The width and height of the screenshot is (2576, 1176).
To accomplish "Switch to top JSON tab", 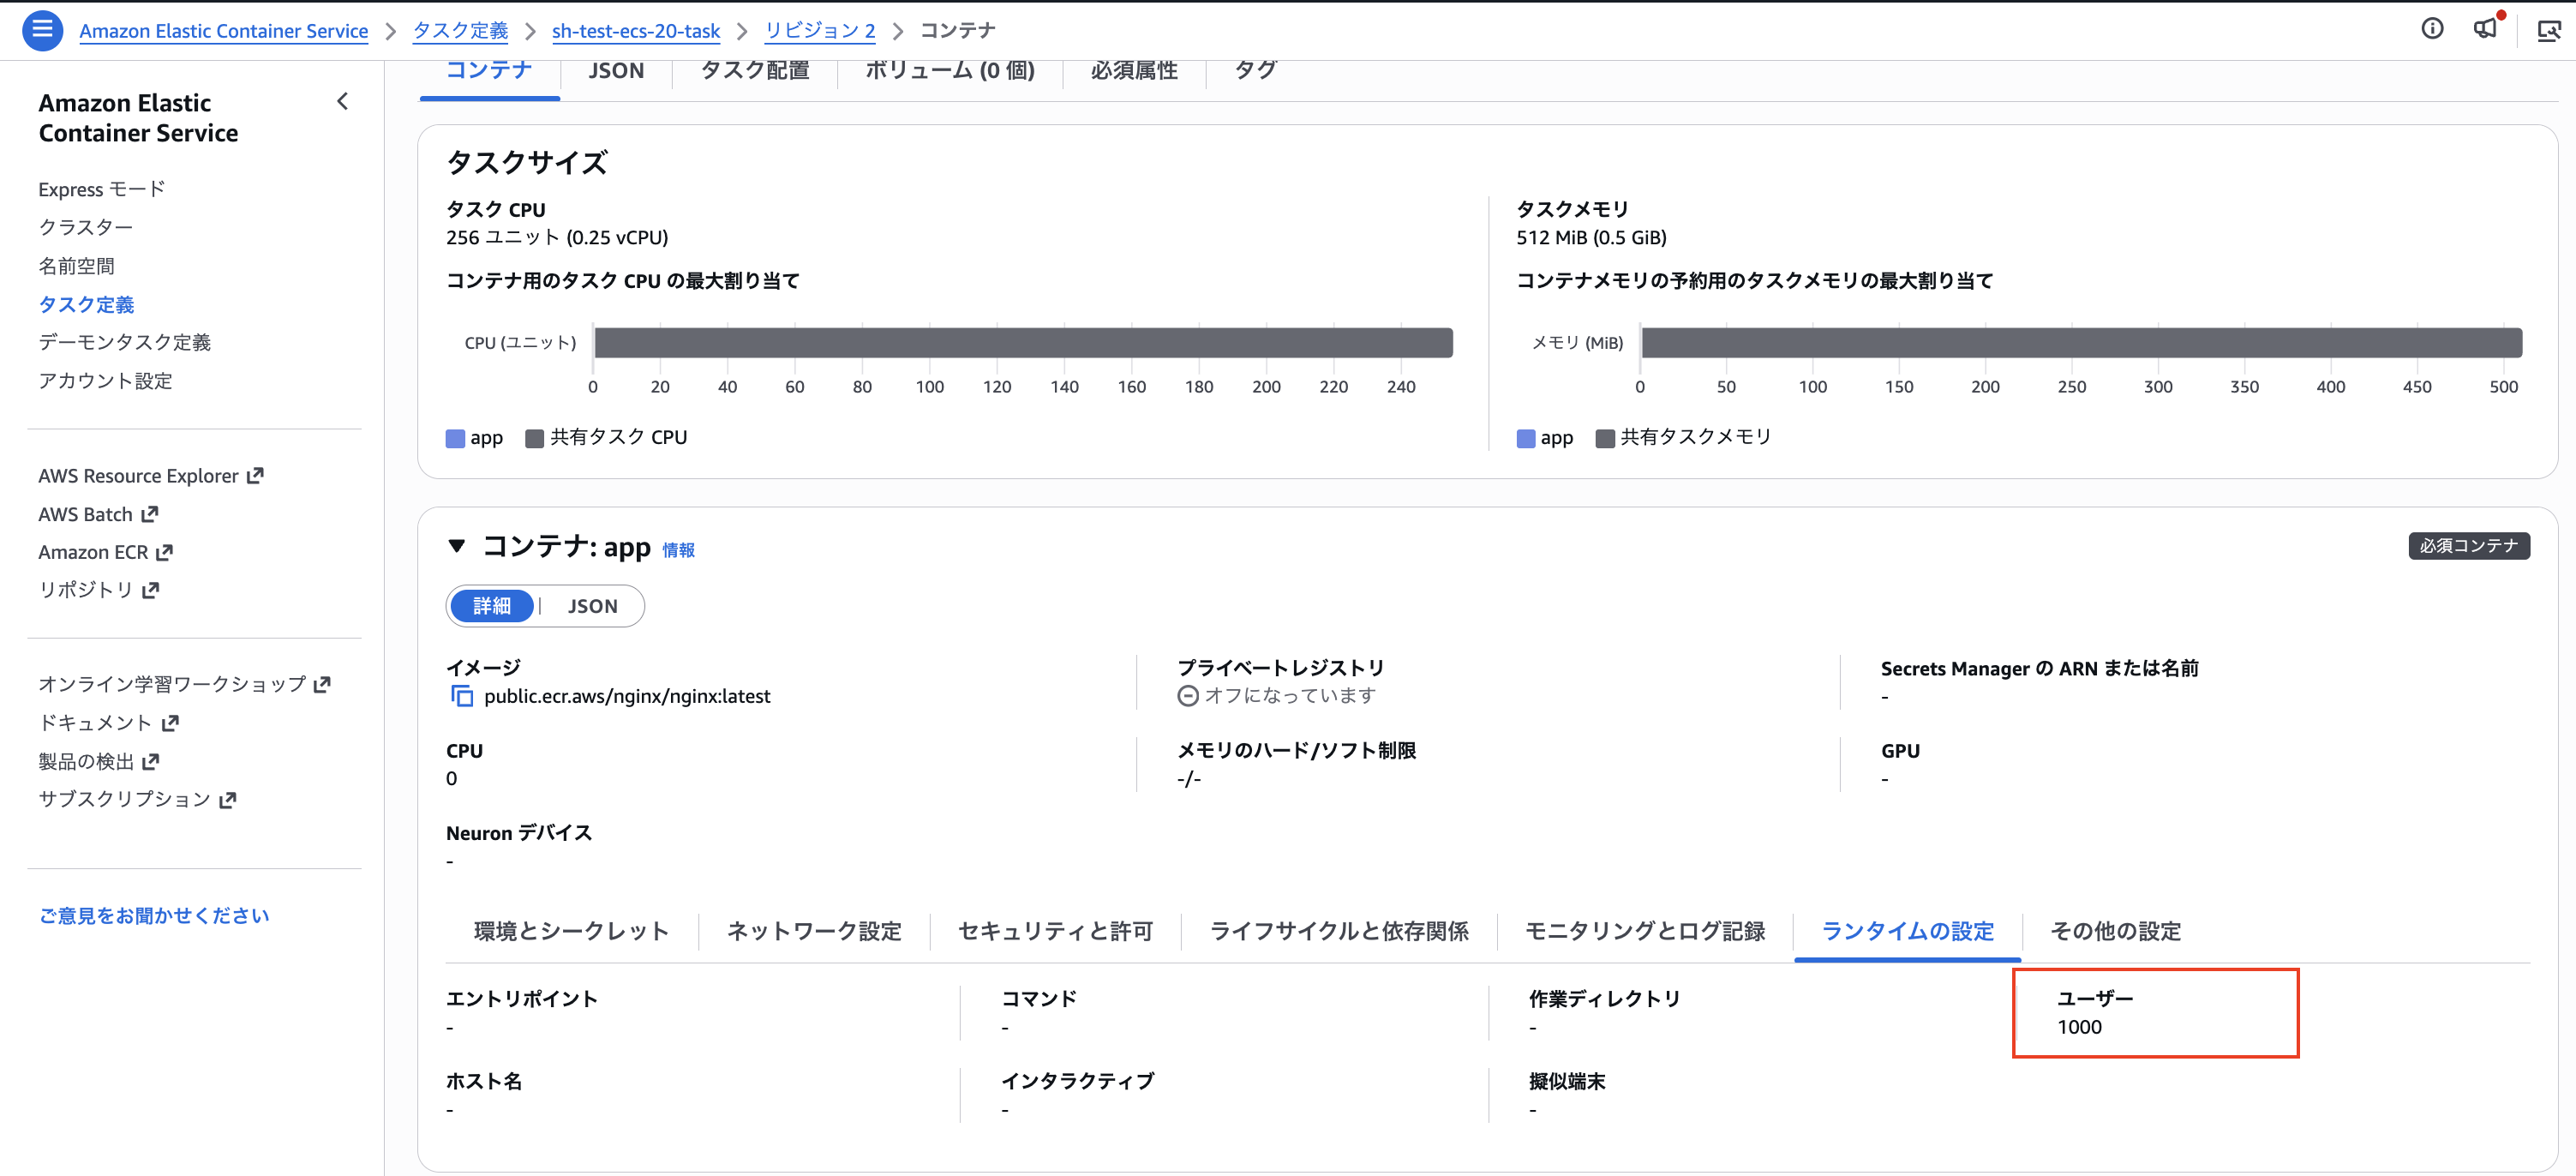I will pos(616,72).
